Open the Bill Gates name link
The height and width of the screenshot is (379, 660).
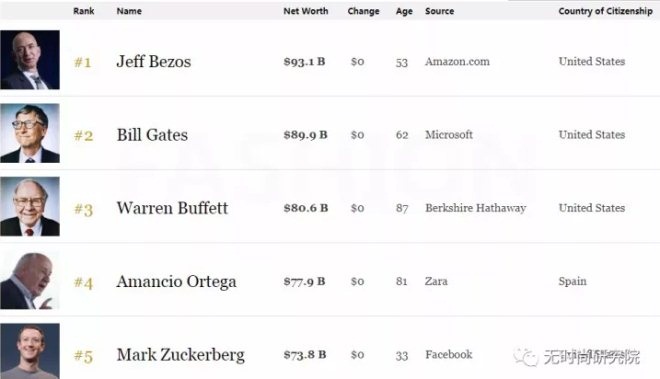[152, 135]
